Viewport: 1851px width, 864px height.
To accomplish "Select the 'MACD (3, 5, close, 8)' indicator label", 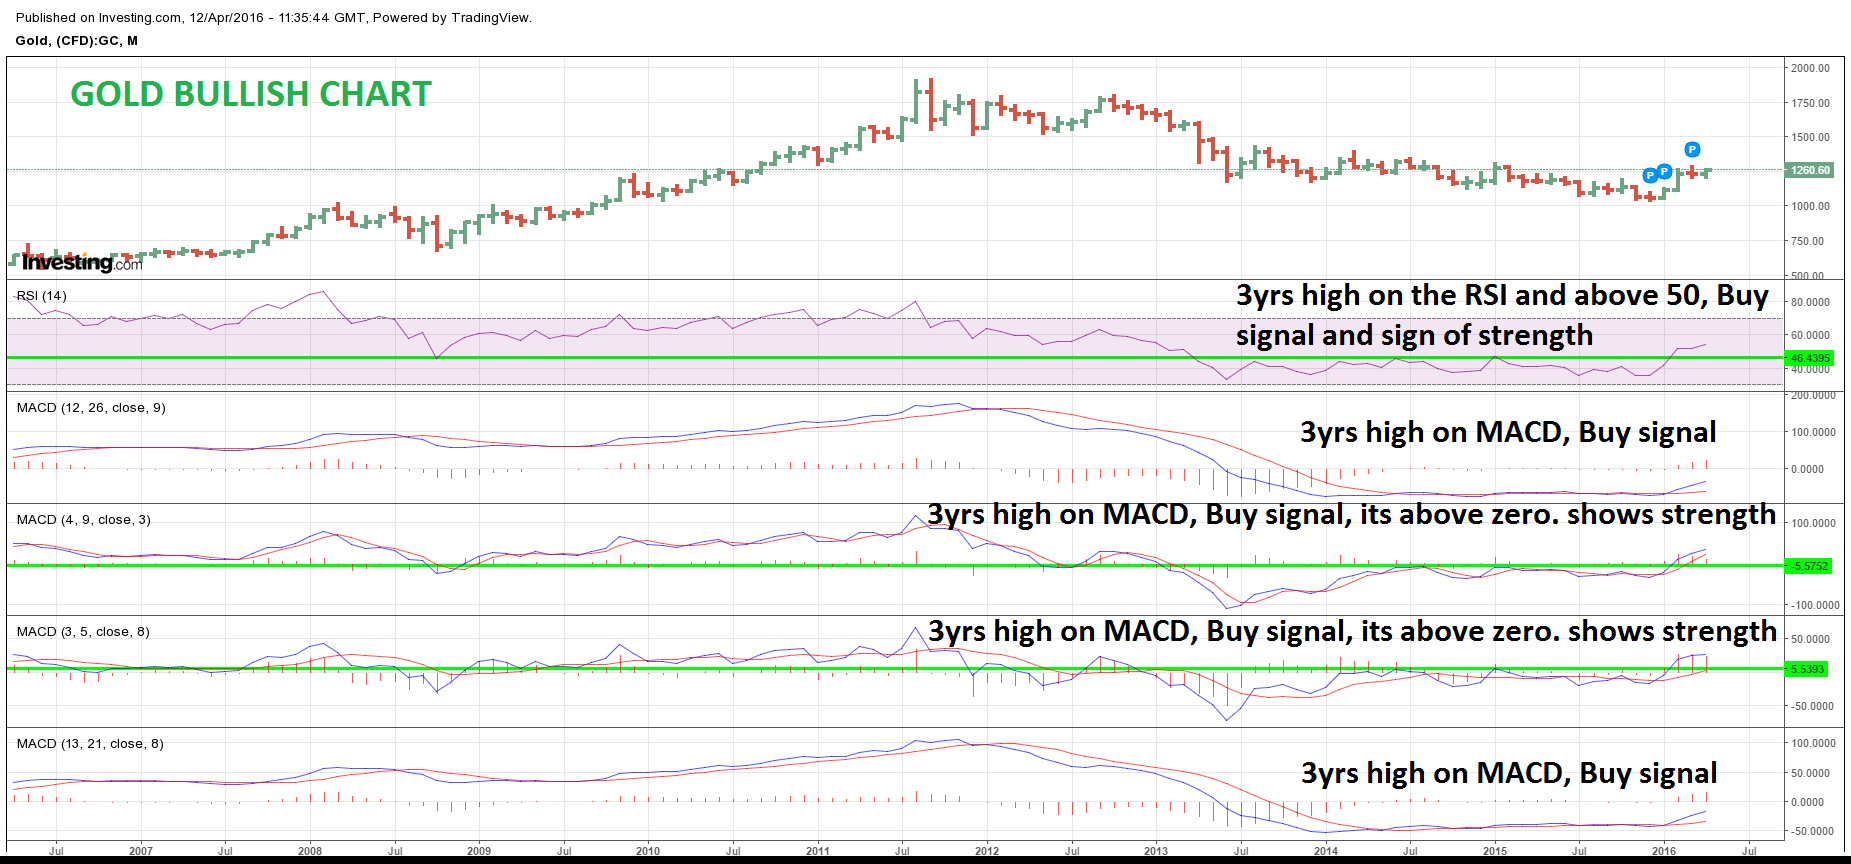I will (84, 632).
